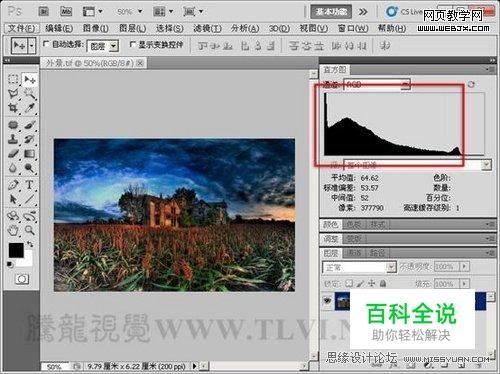Open the 填充 fill slider arrow

tap(464, 284)
